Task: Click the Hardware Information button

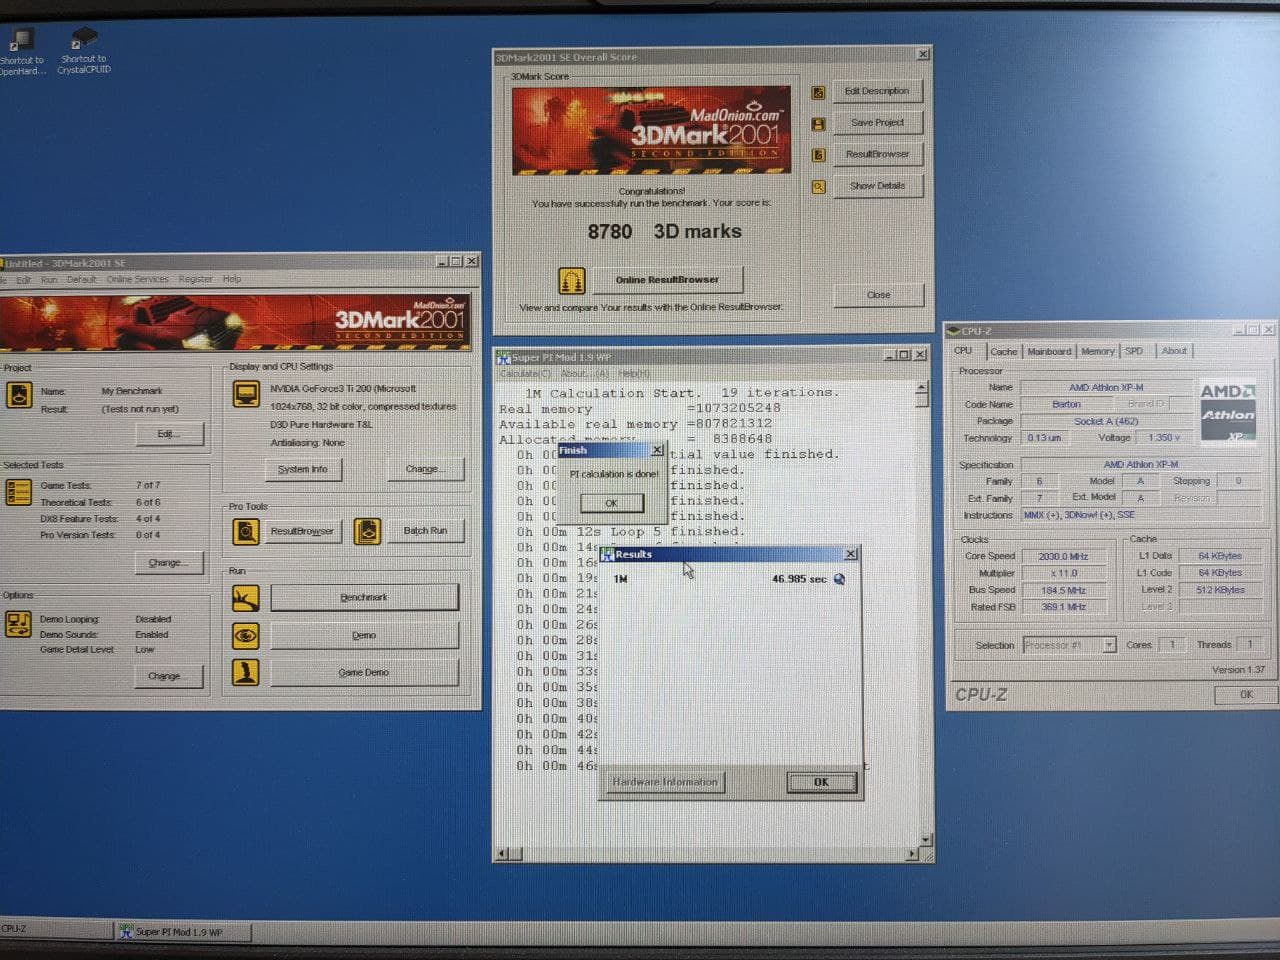Action: coord(665,782)
